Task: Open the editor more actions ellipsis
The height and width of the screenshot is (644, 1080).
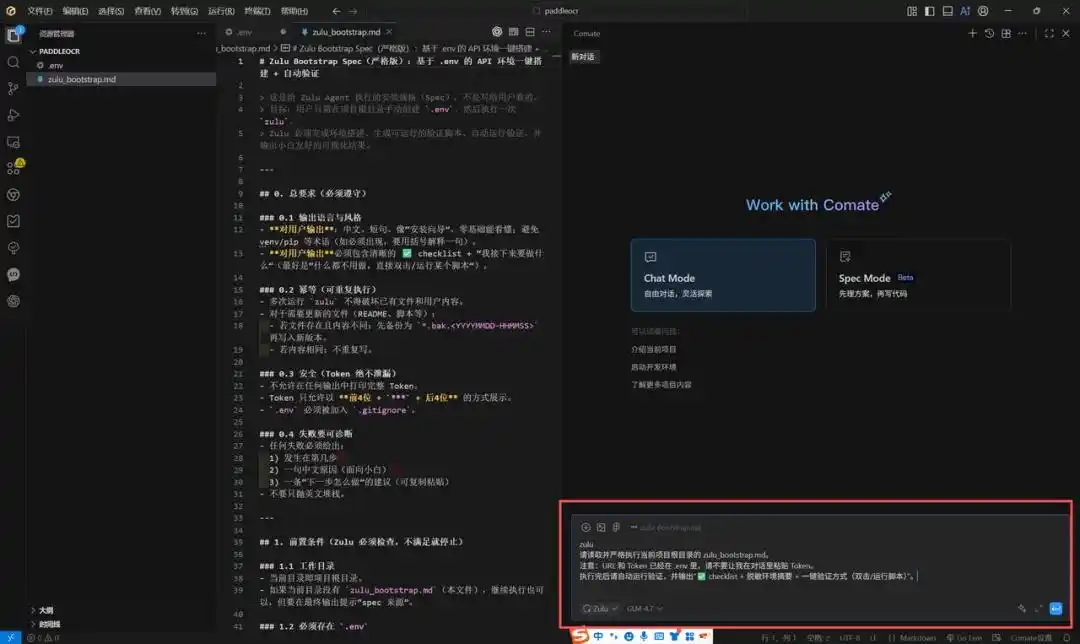Action: point(546,32)
